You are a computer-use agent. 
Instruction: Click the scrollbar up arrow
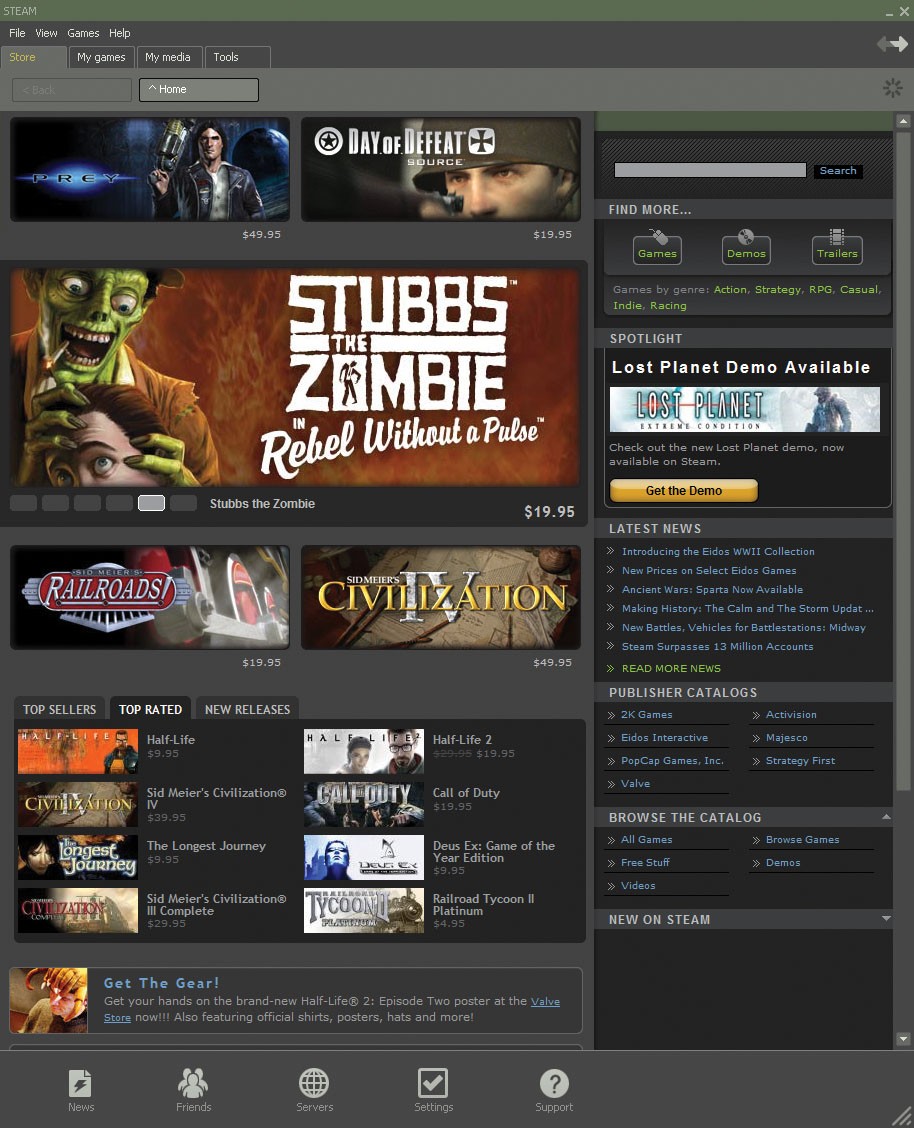pyautogui.click(x=903, y=121)
